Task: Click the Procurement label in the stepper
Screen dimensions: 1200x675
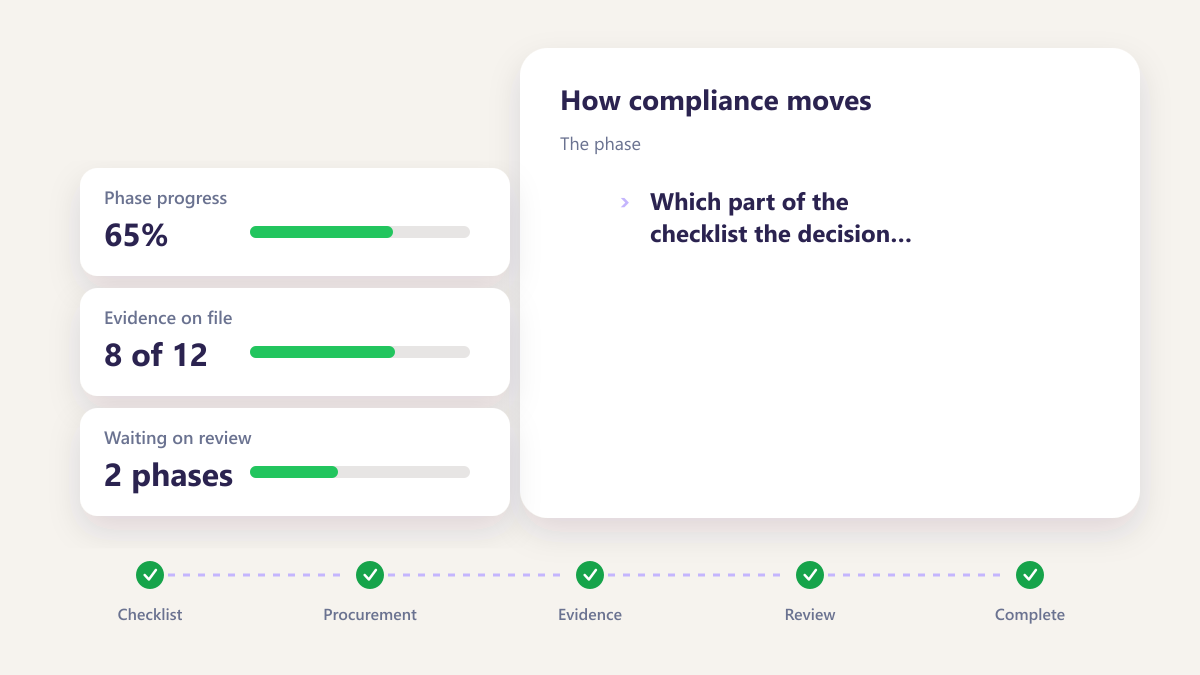Action: tap(370, 615)
